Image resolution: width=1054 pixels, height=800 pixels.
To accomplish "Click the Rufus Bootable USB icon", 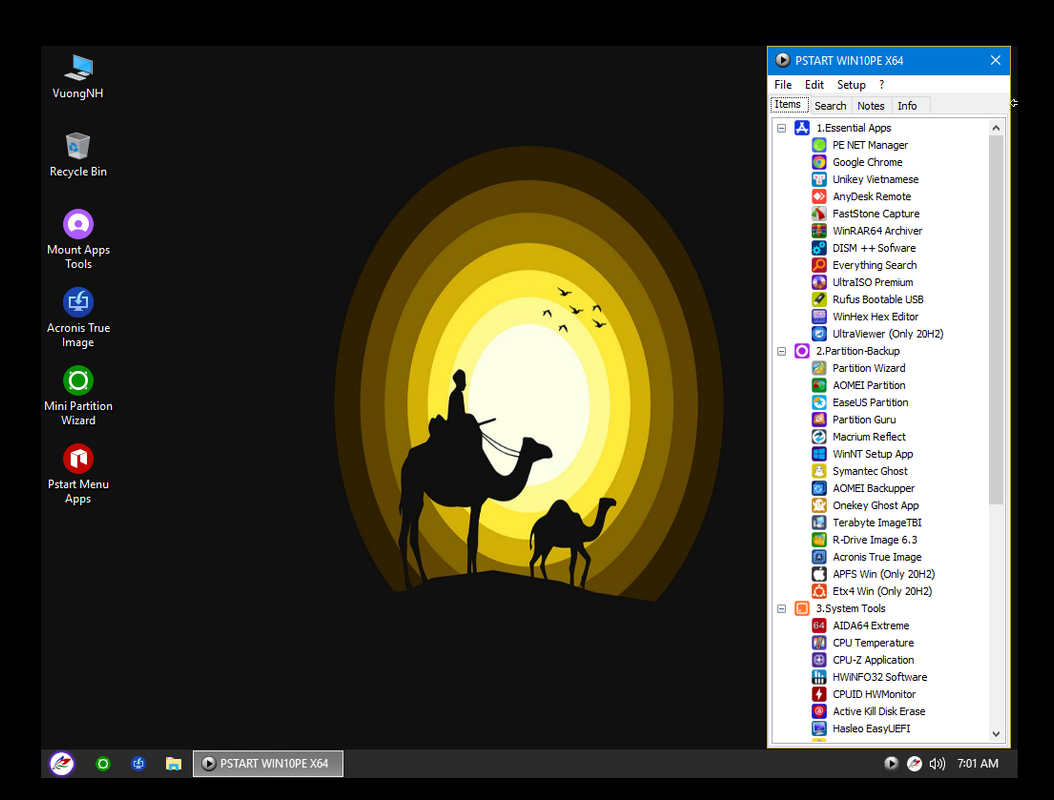I will coord(819,299).
